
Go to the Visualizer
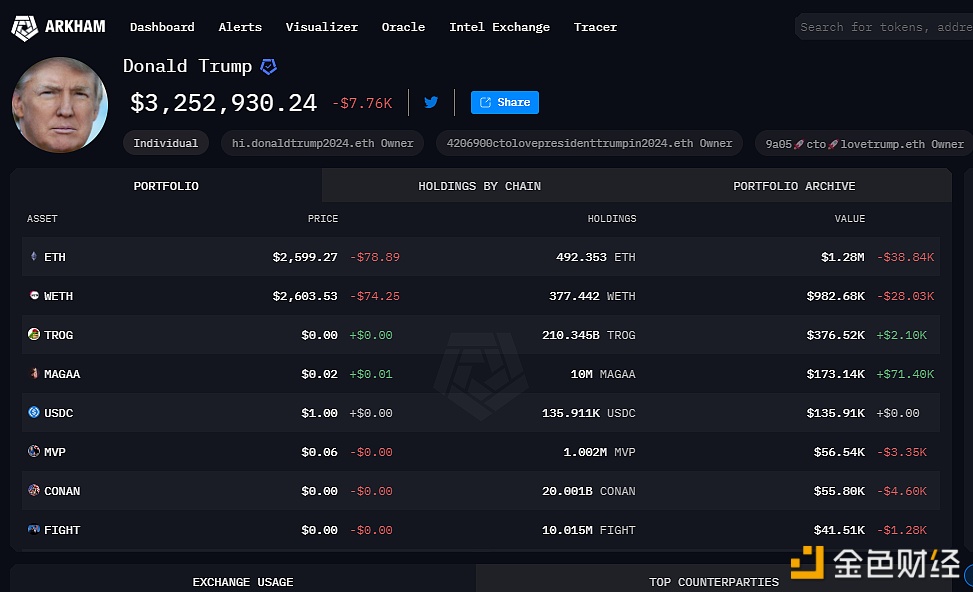click(x=321, y=27)
